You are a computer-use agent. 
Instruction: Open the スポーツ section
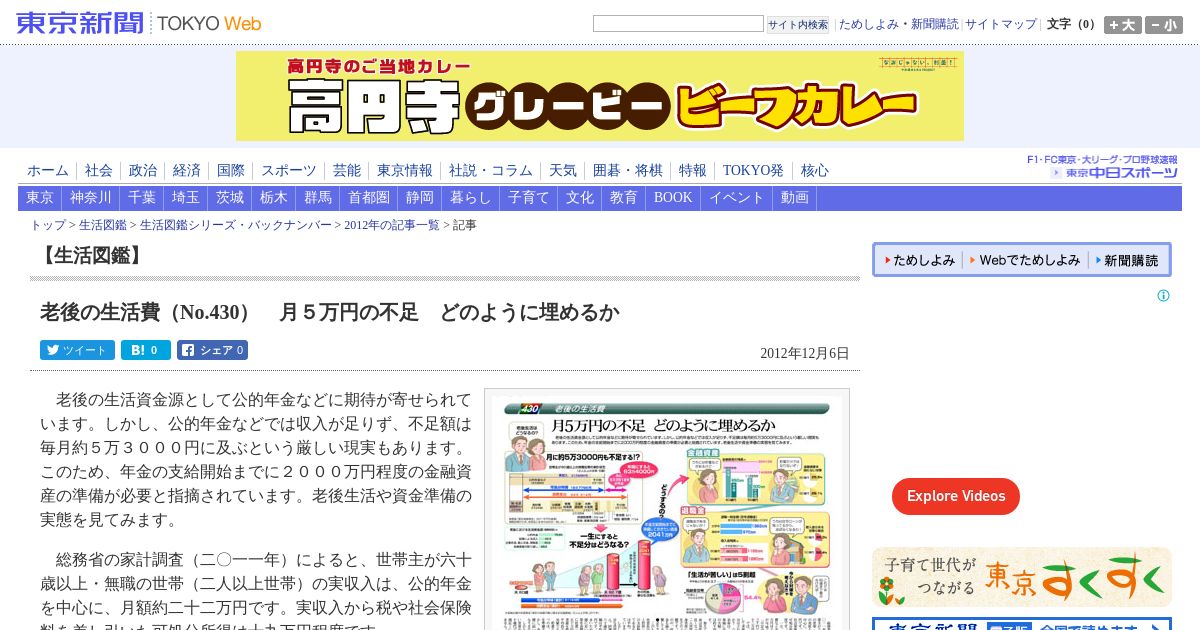tap(289, 171)
